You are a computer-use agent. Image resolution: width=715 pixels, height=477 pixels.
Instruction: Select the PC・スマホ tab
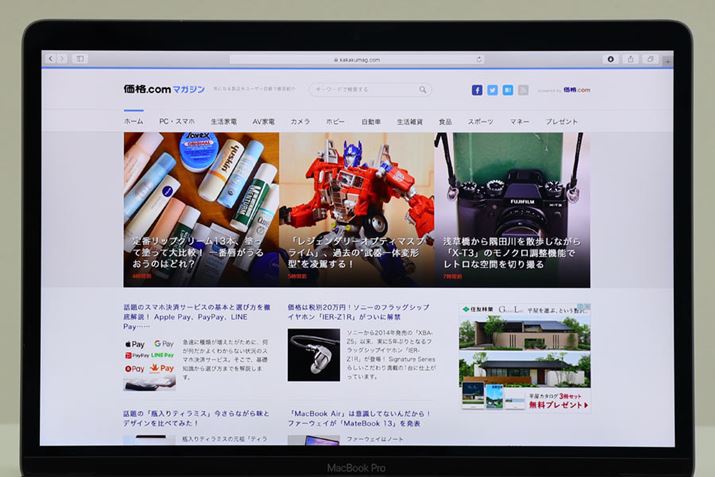tap(177, 121)
